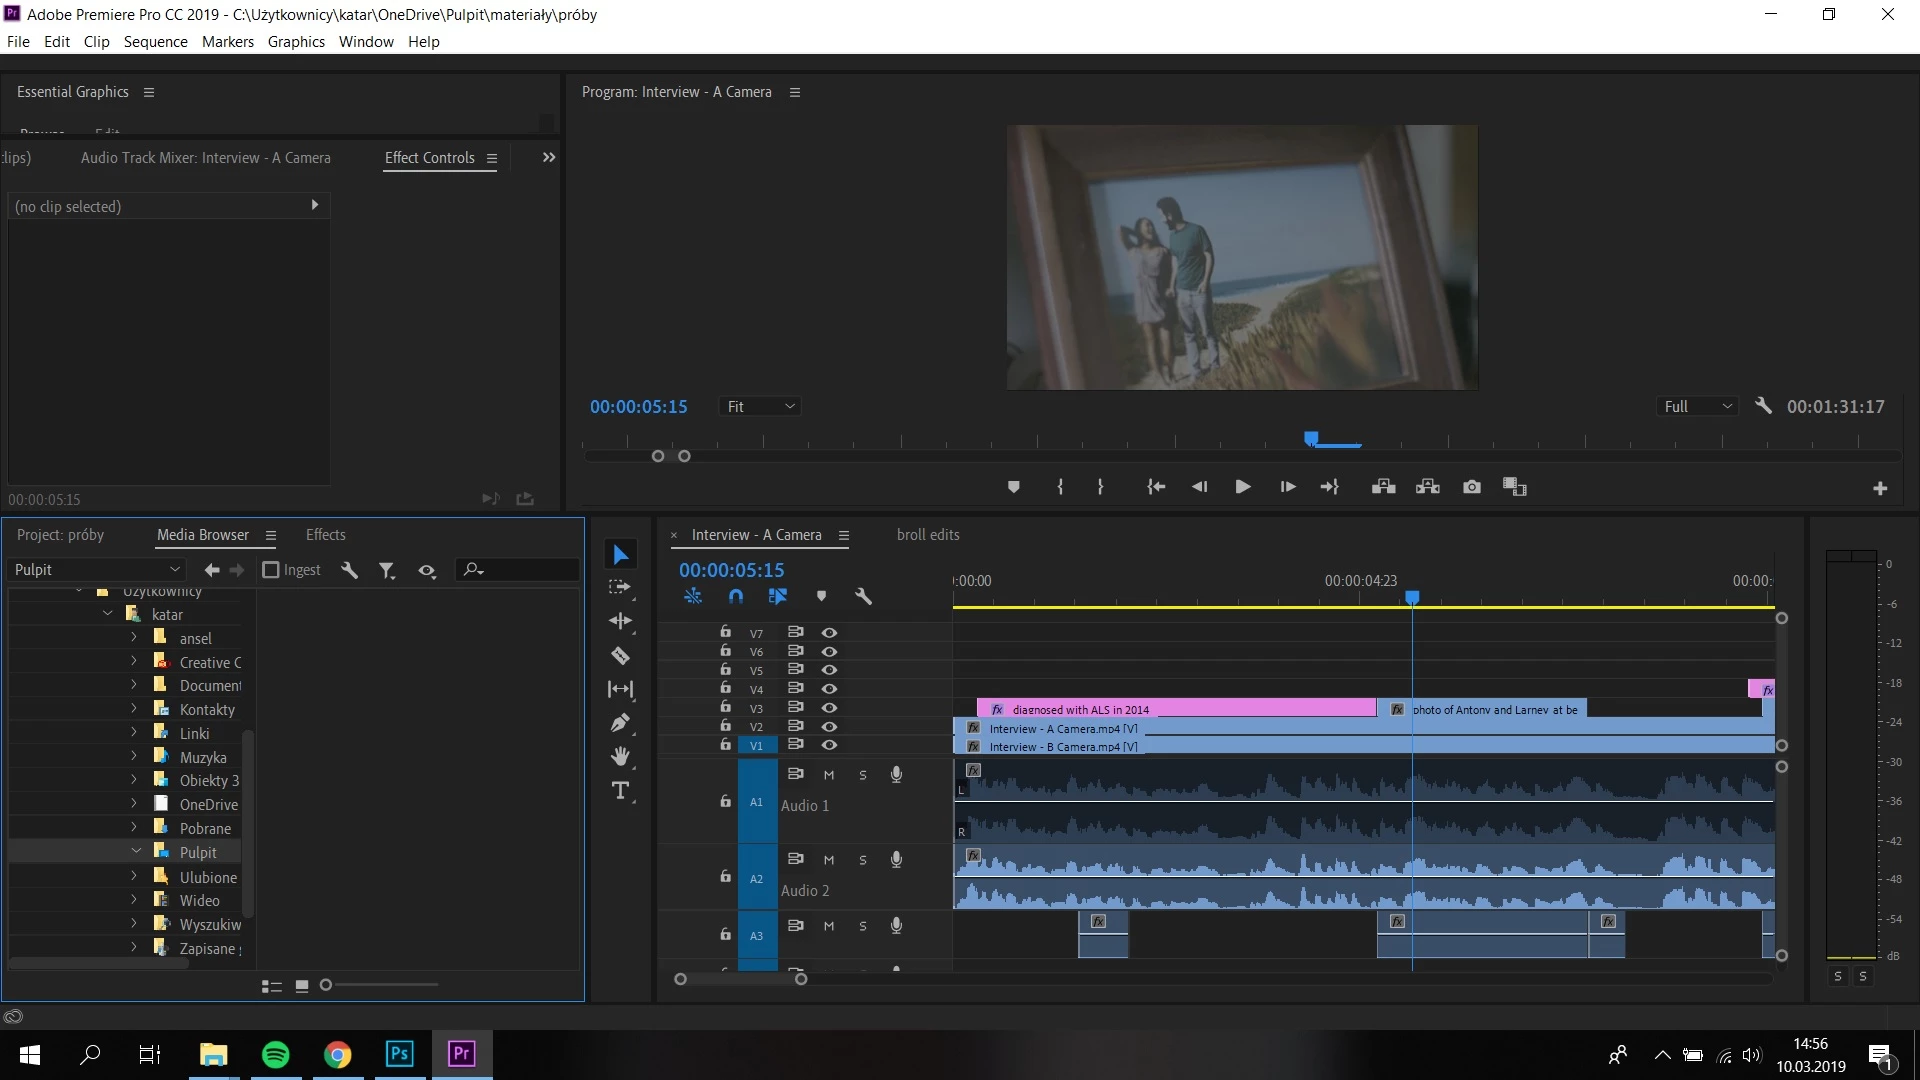Toggle Snap in timeline magnet icon
The width and height of the screenshot is (1920, 1080).
pyautogui.click(x=736, y=596)
